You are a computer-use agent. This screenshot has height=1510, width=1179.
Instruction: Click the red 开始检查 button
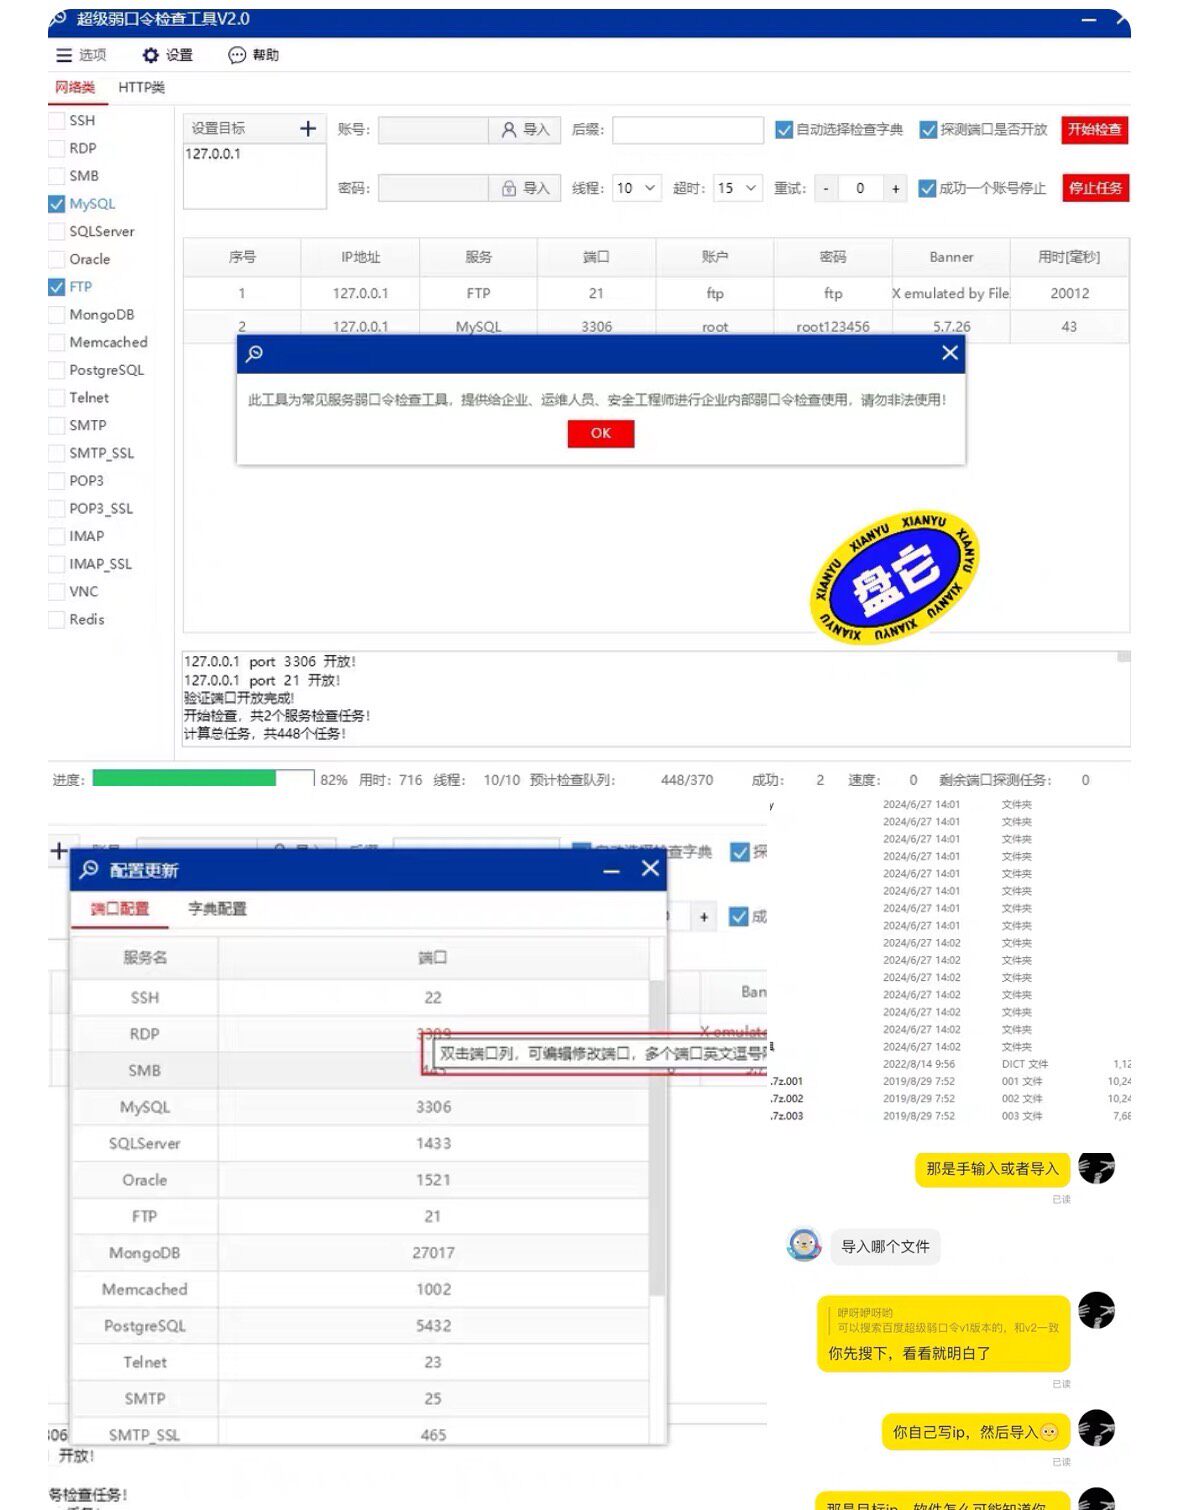[x=1094, y=130]
